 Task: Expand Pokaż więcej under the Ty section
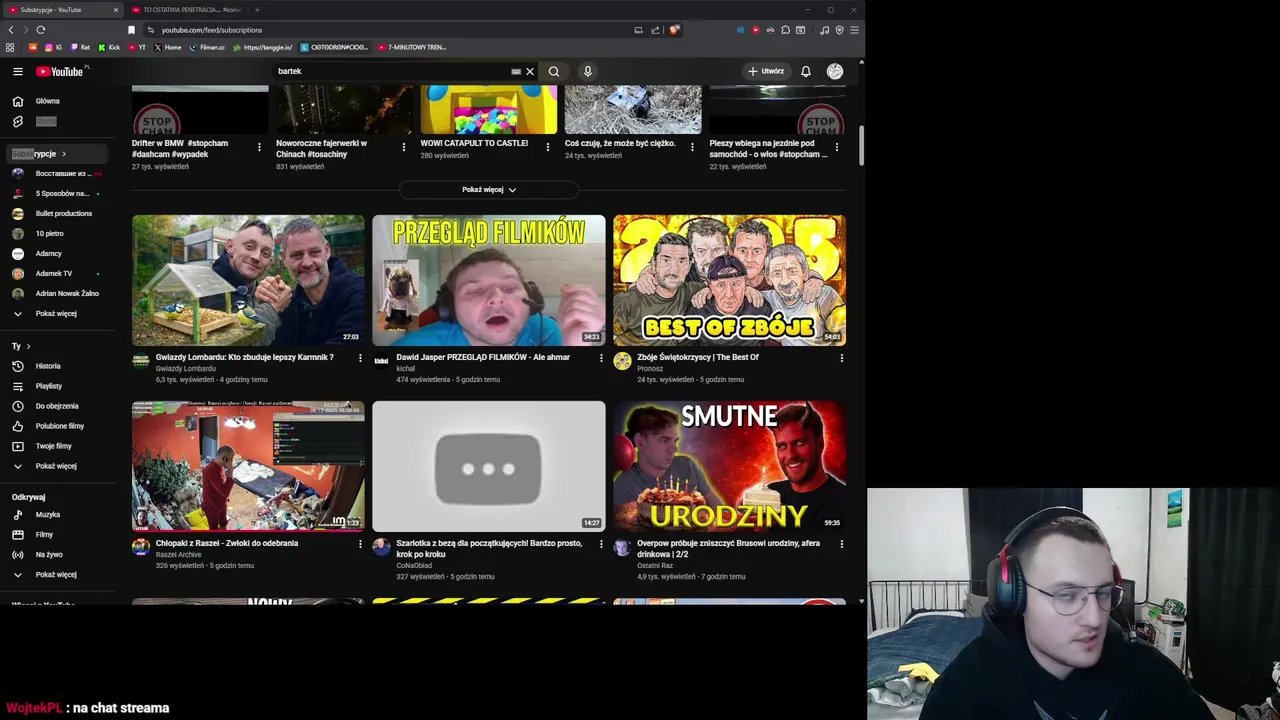click(54, 466)
